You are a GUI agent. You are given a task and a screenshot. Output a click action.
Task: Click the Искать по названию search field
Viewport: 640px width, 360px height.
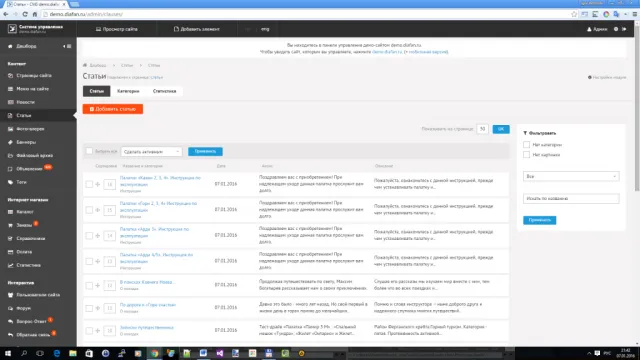571,198
